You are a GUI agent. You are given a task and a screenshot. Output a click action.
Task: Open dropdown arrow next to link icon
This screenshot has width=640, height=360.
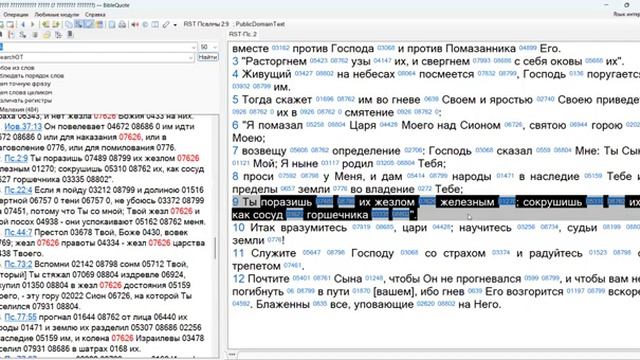point(175,25)
